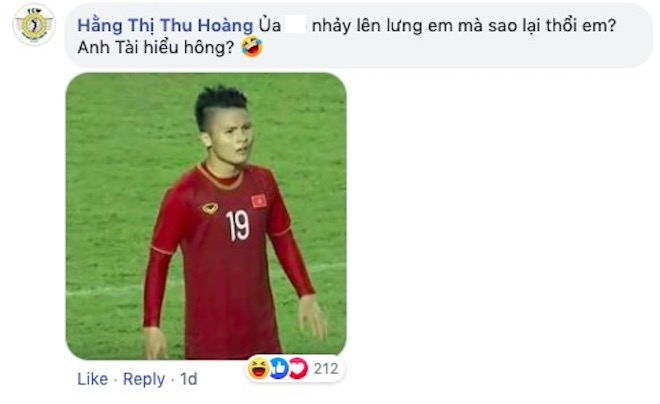Click the text 'Anh Tài hiểu hông?'
The image size is (660, 404).
pyautogui.click(x=156, y=47)
